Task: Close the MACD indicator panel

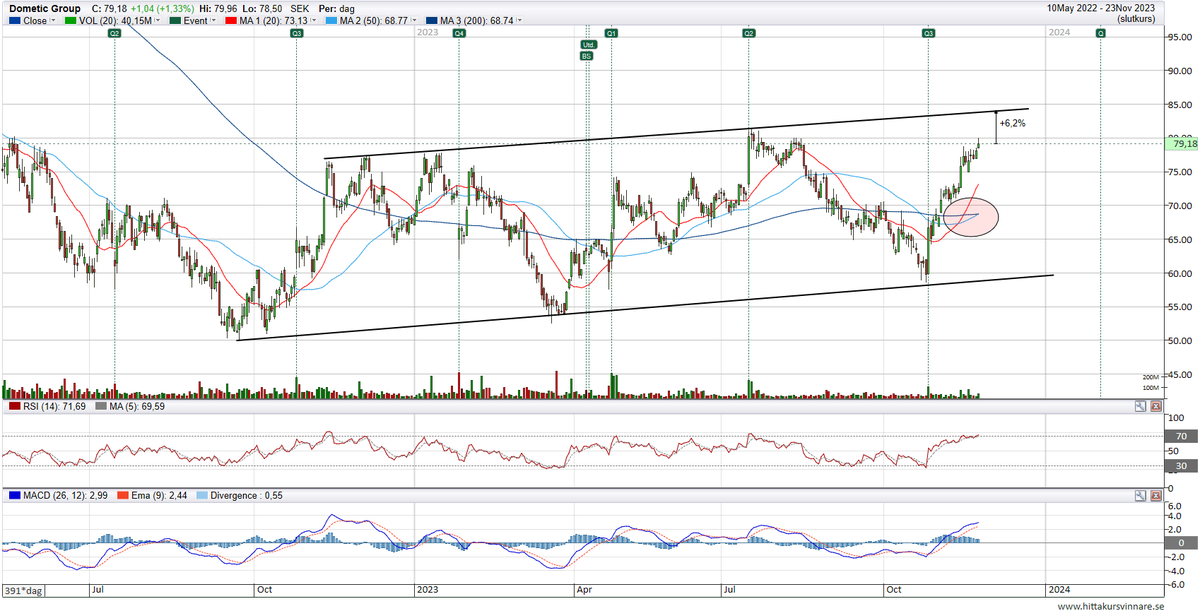Action: click(x=1156, y=496)
